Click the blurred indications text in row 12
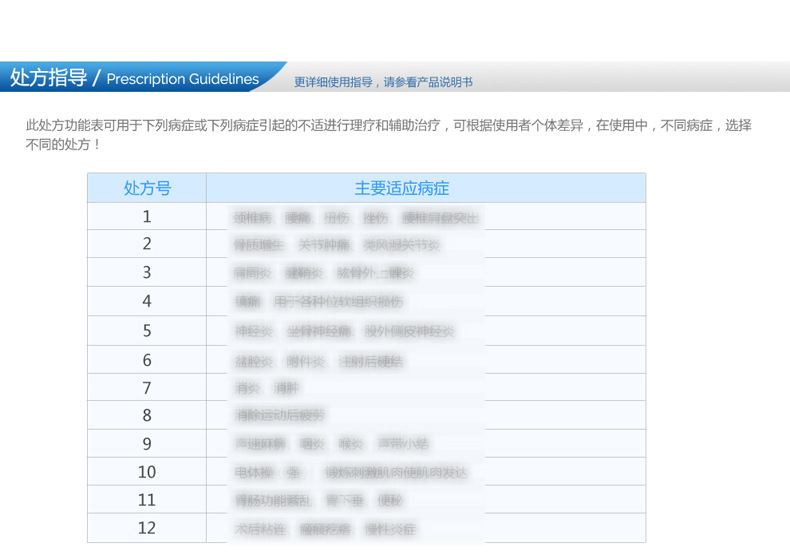 coord(325,529)
